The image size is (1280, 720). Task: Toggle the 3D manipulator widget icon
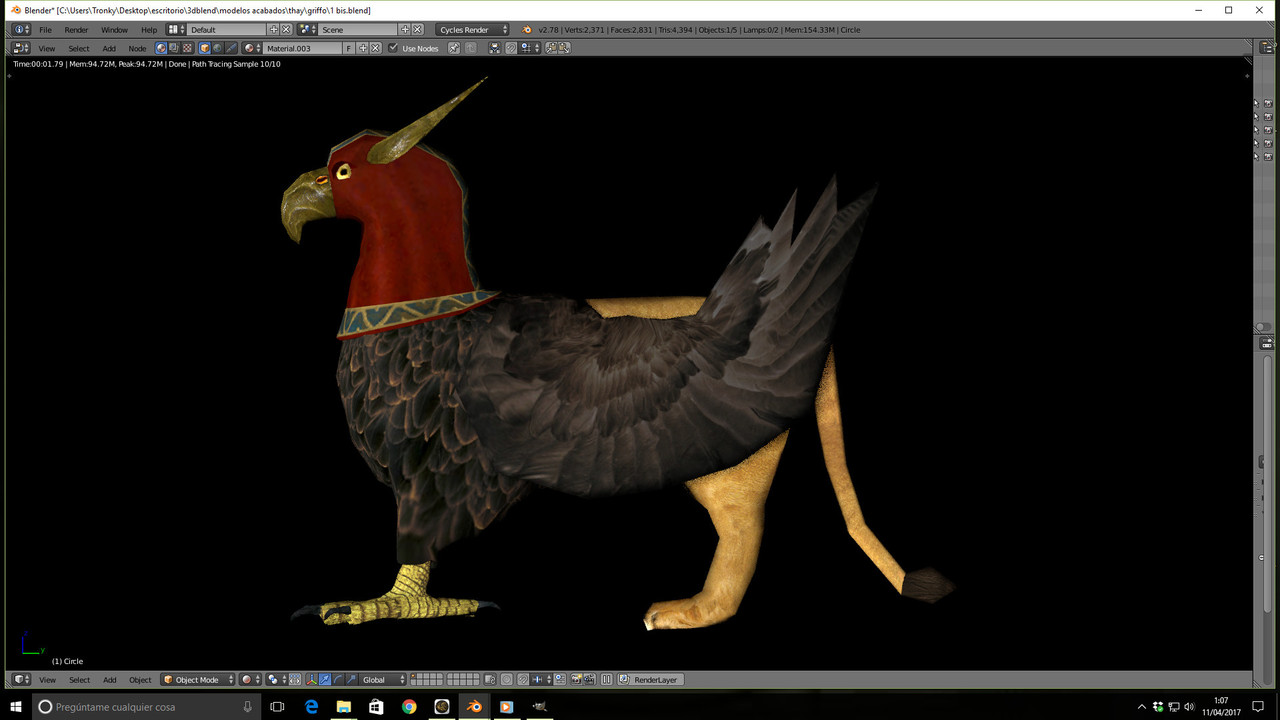point(311,680)
